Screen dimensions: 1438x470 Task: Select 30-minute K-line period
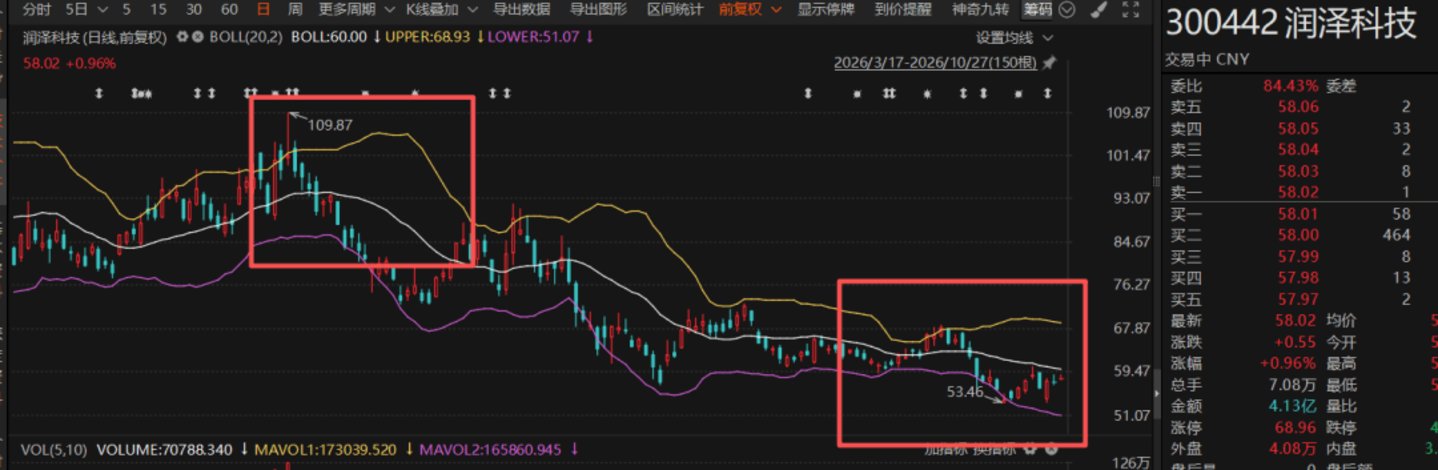[194, 10]
